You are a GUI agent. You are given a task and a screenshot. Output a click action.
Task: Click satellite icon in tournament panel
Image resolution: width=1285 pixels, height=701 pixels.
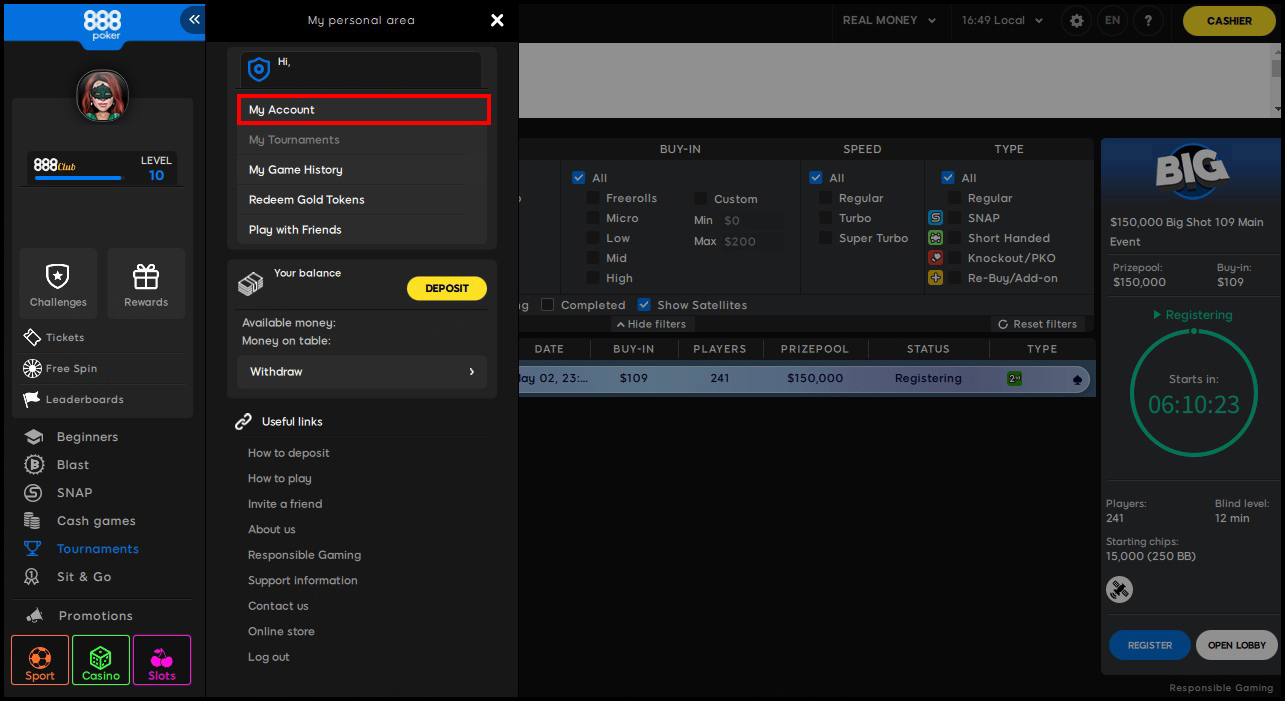click(x=1119, y=590)
